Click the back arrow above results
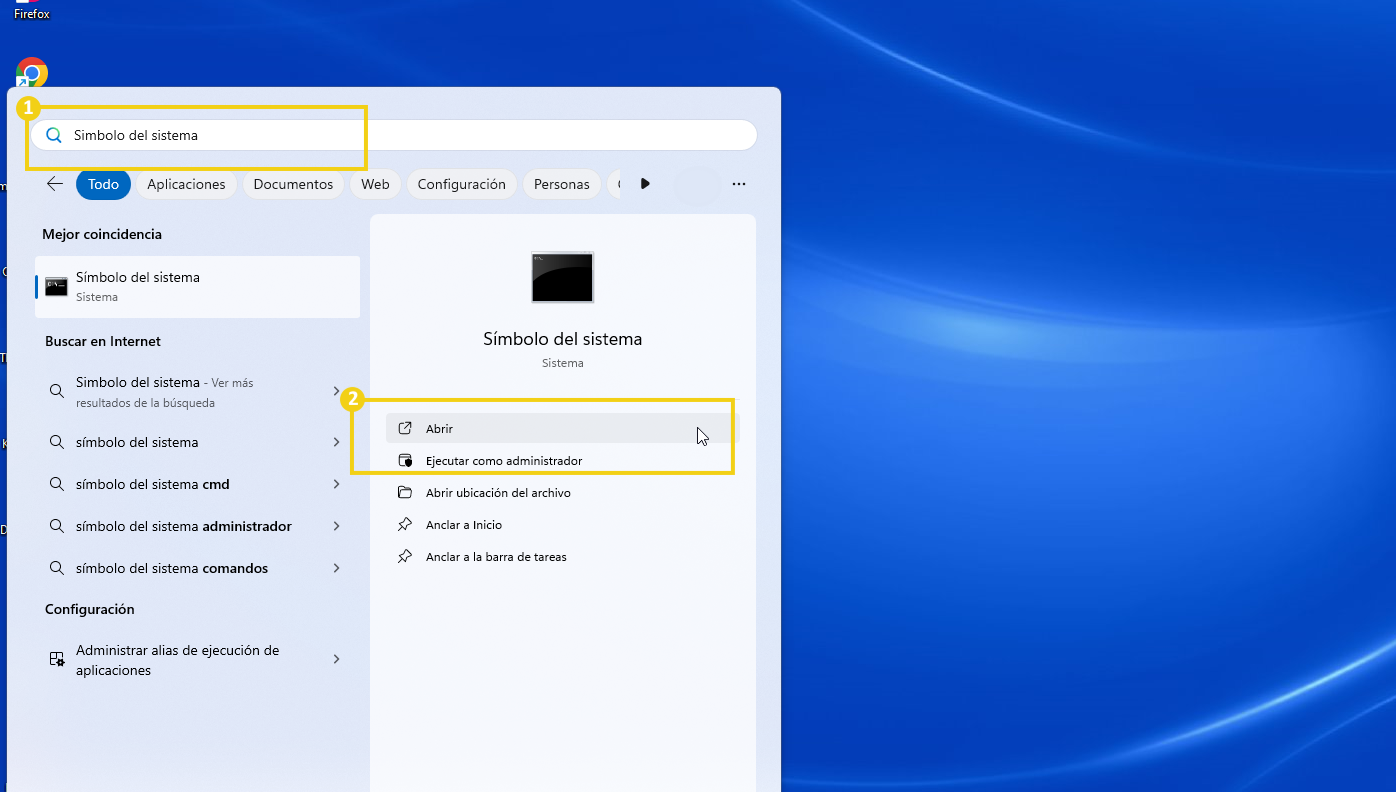This screenshot has height=792, width=1396. [x=54, y=184]
